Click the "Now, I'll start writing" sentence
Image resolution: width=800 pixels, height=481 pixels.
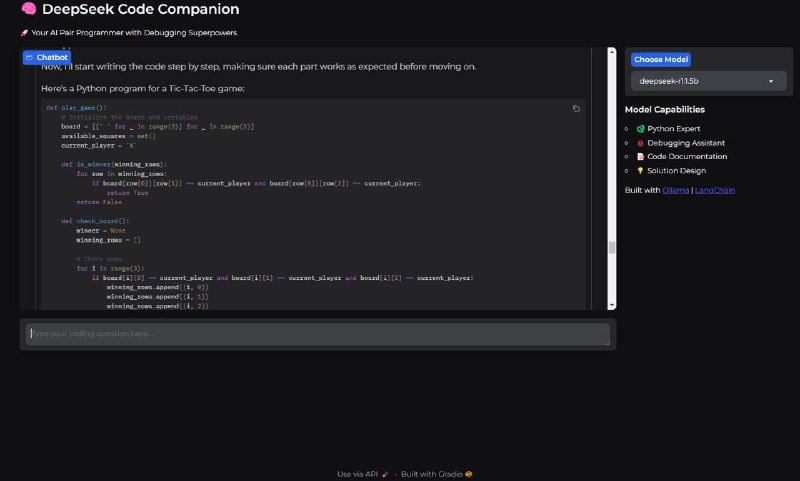click(x=259, y=67)
